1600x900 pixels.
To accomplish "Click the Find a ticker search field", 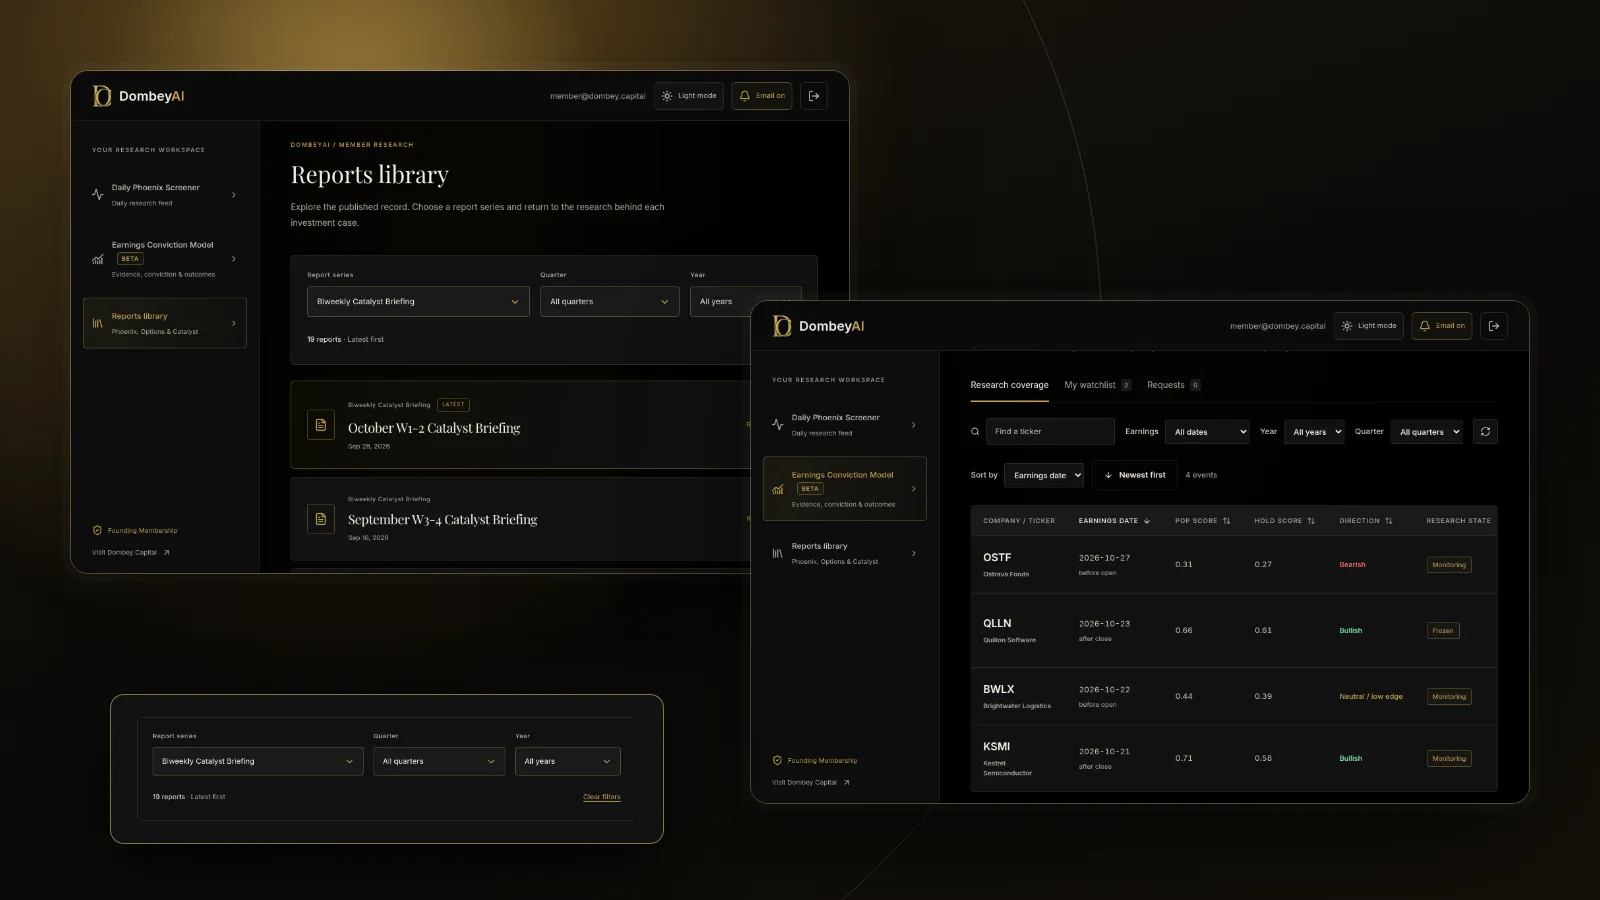I will point(1050,432).
